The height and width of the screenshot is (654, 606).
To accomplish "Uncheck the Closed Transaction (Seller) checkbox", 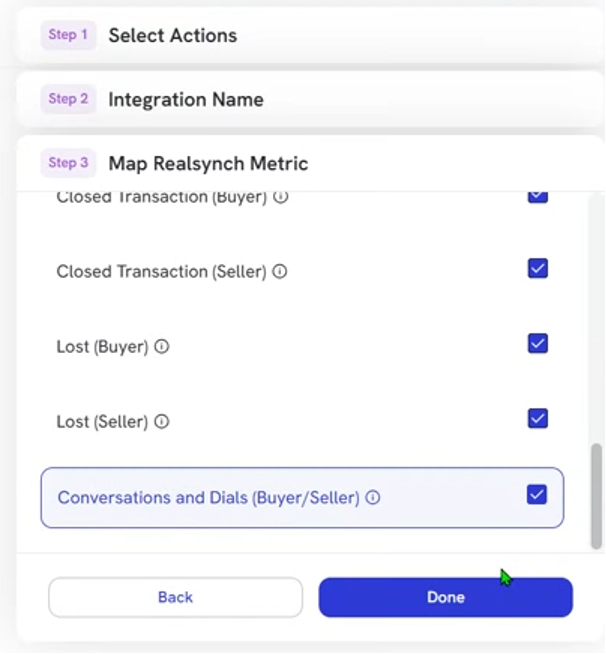I will coord(538,268).
